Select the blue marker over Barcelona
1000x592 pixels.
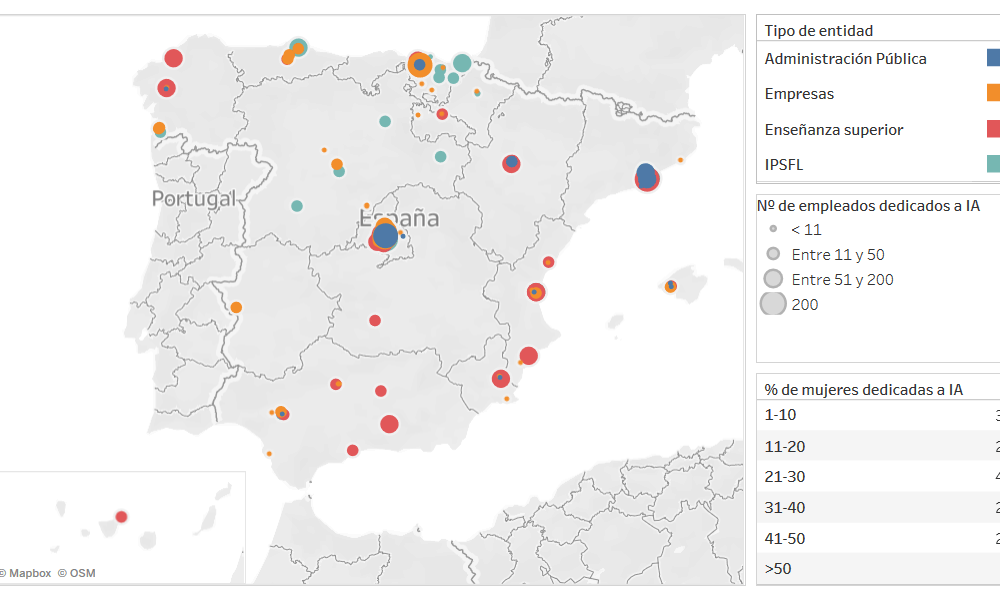(x=646, y=176)
